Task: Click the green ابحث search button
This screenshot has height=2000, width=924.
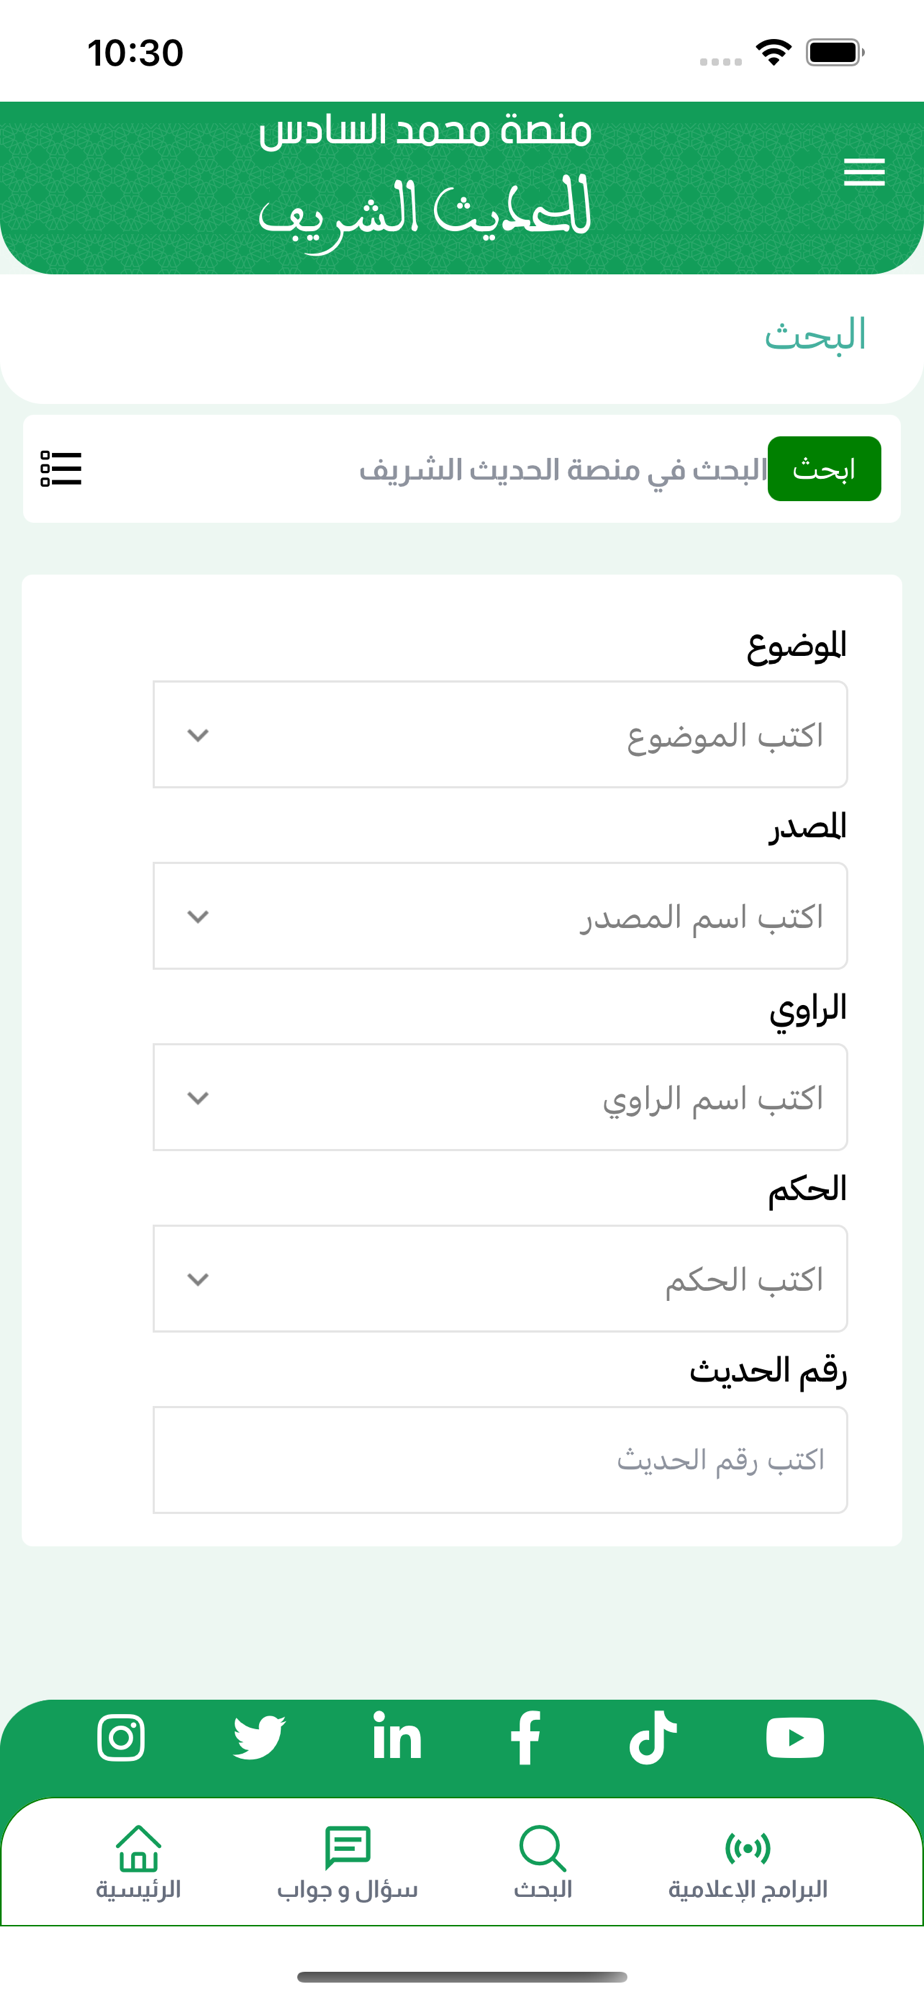Action: click(x=824, y=469)
